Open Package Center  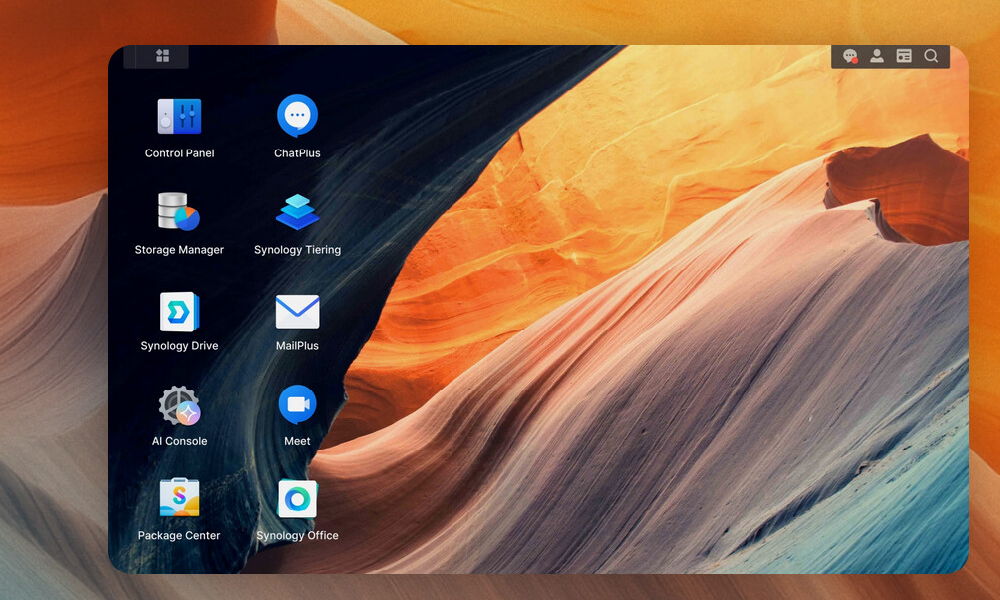[x=179, y=497]
